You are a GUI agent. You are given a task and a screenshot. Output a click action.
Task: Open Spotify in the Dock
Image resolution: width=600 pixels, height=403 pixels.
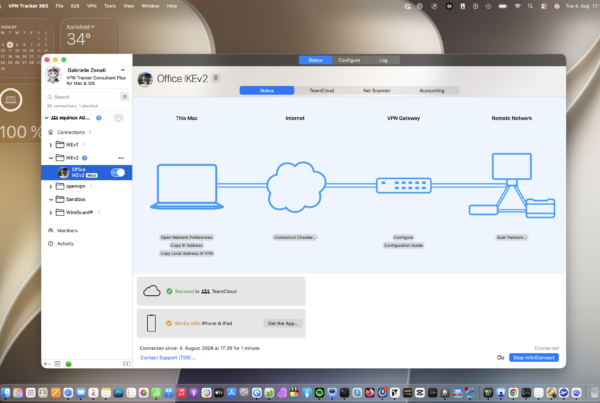tap(320, 393)
